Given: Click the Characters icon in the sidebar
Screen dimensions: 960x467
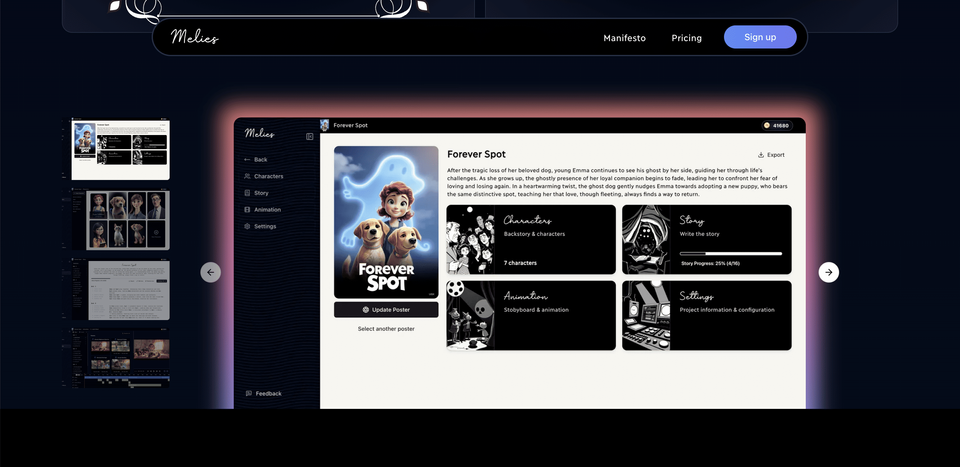Looking at the screenshot, I should pyautogui.click(x=247, y=176).
